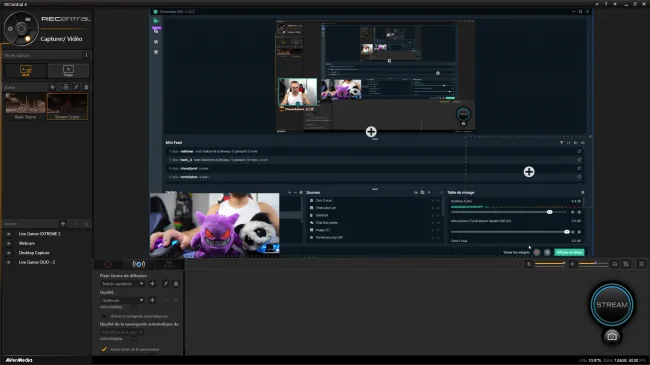Toggle fullscreen preview icon
Image resolution: width=650 pixels, height=365 pixels.
coord(641,264)
